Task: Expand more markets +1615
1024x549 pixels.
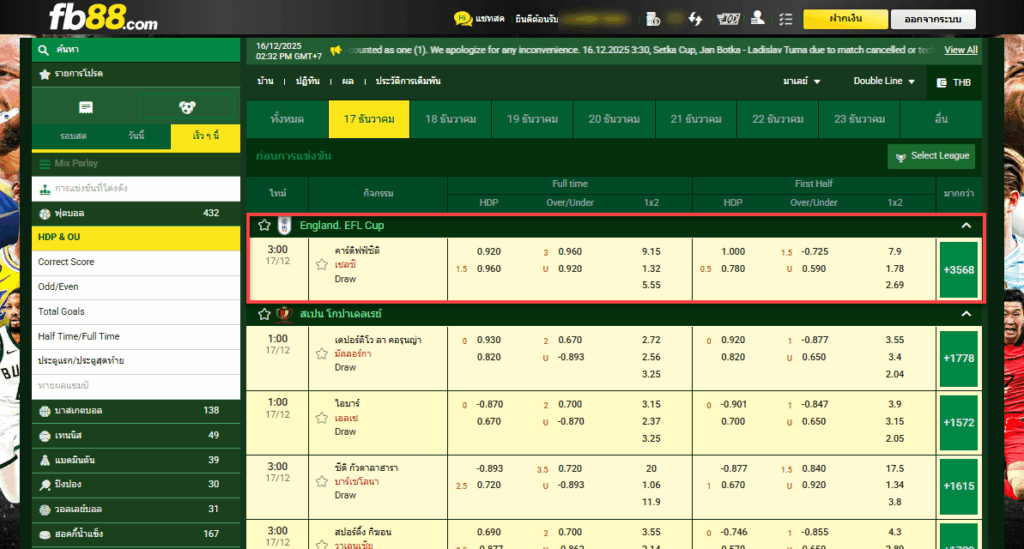Action: coord(959,486)
